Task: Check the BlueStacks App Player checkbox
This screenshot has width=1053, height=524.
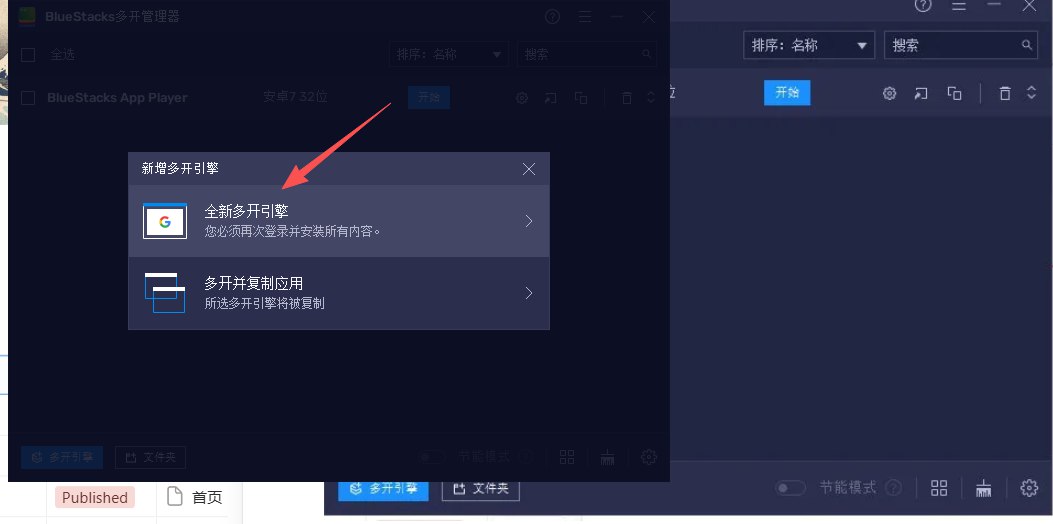Action: point(28,98)
